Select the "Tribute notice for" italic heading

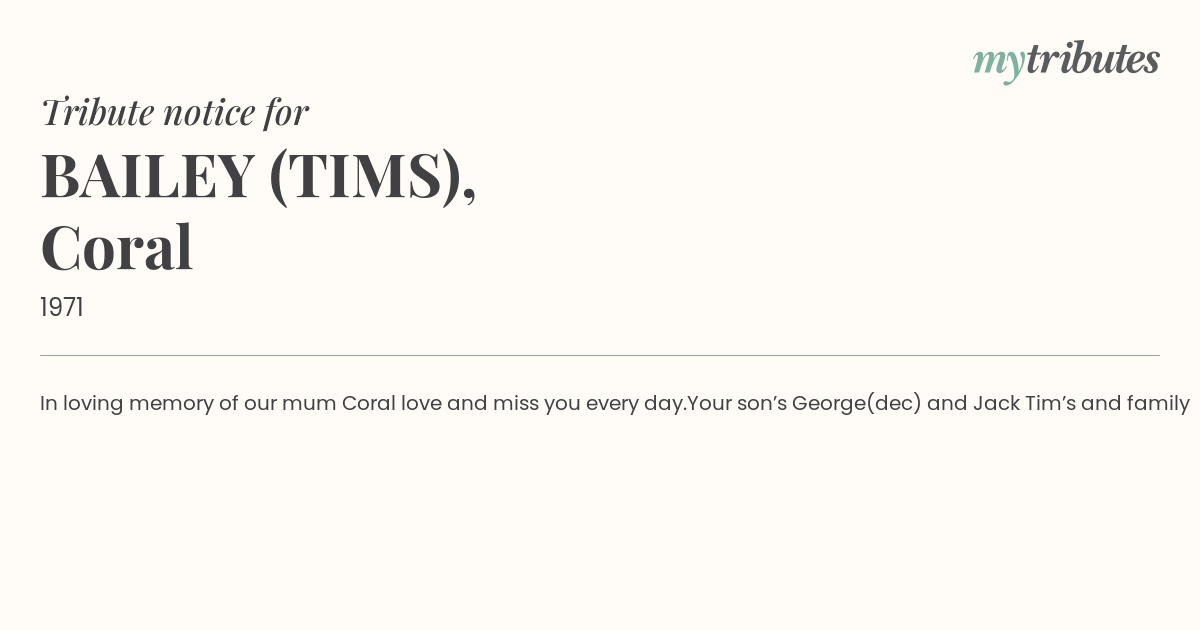click(x=174, y=112)
